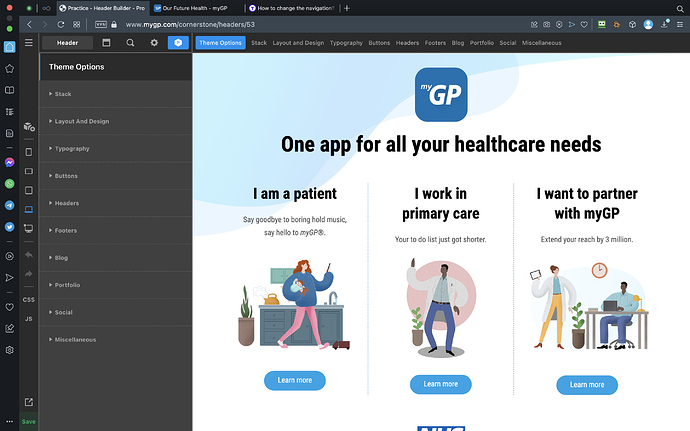Viewport: 690px width, 431px height.
Task: Expand the Typography options section
Action: click(71, 149)
